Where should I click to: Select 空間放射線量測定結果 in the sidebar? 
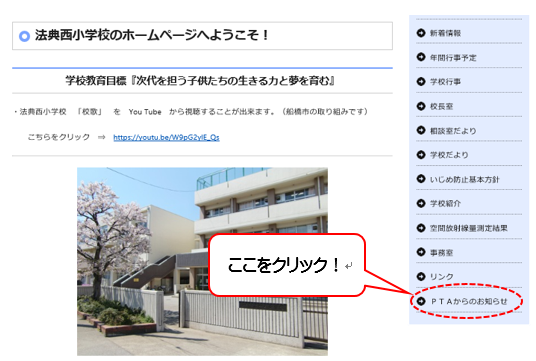coord(469,228)
